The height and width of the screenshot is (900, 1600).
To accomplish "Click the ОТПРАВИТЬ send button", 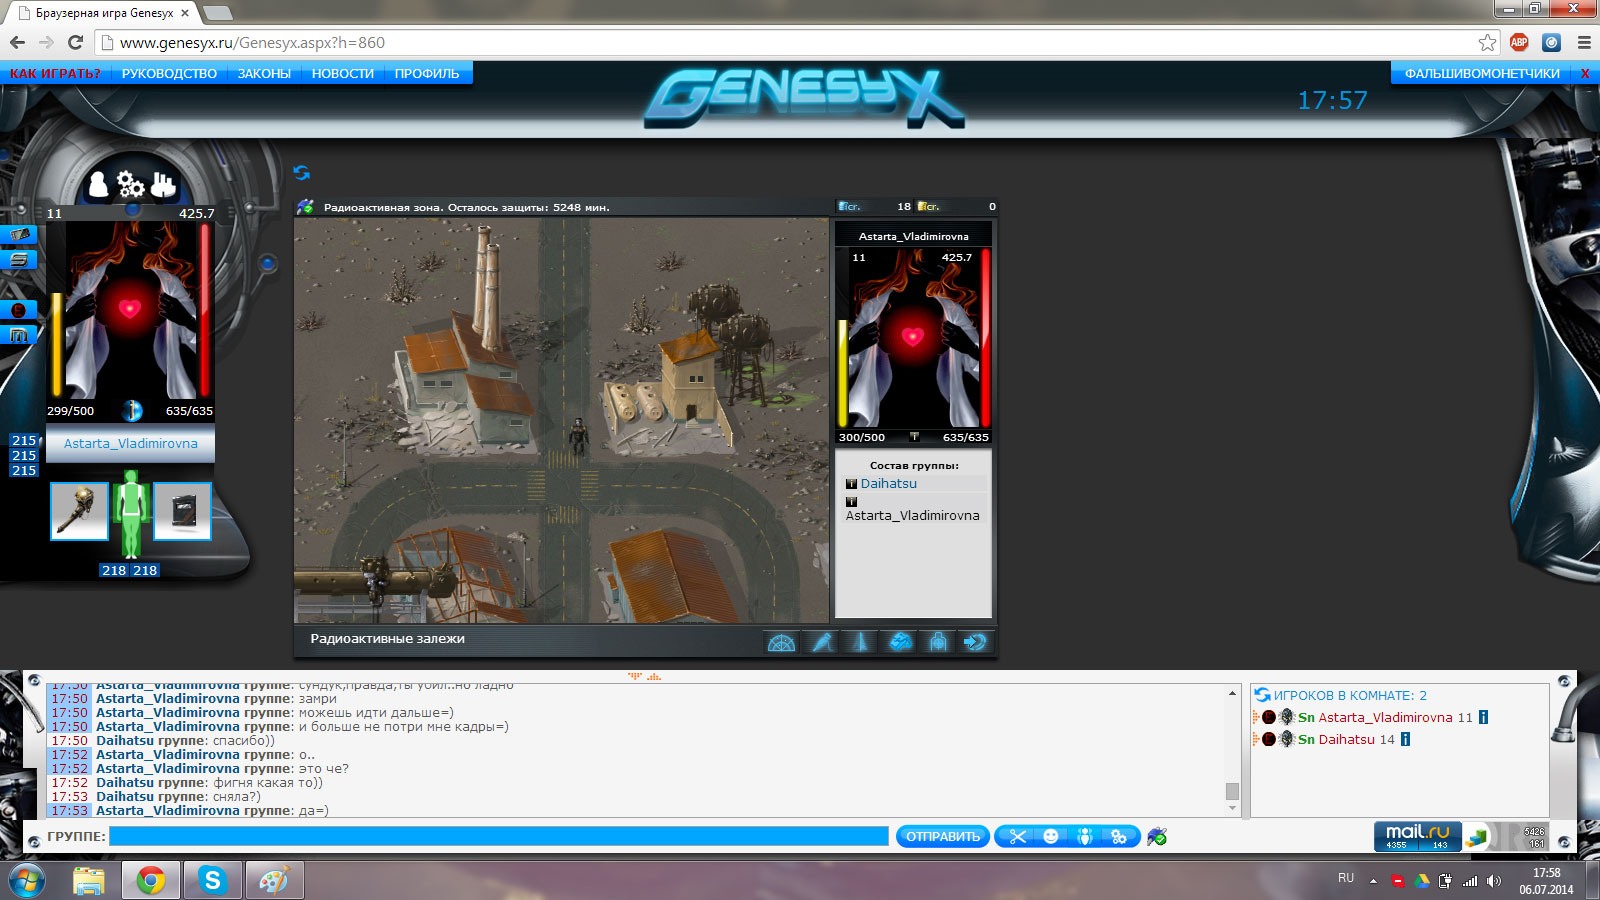I will [943, 836].
